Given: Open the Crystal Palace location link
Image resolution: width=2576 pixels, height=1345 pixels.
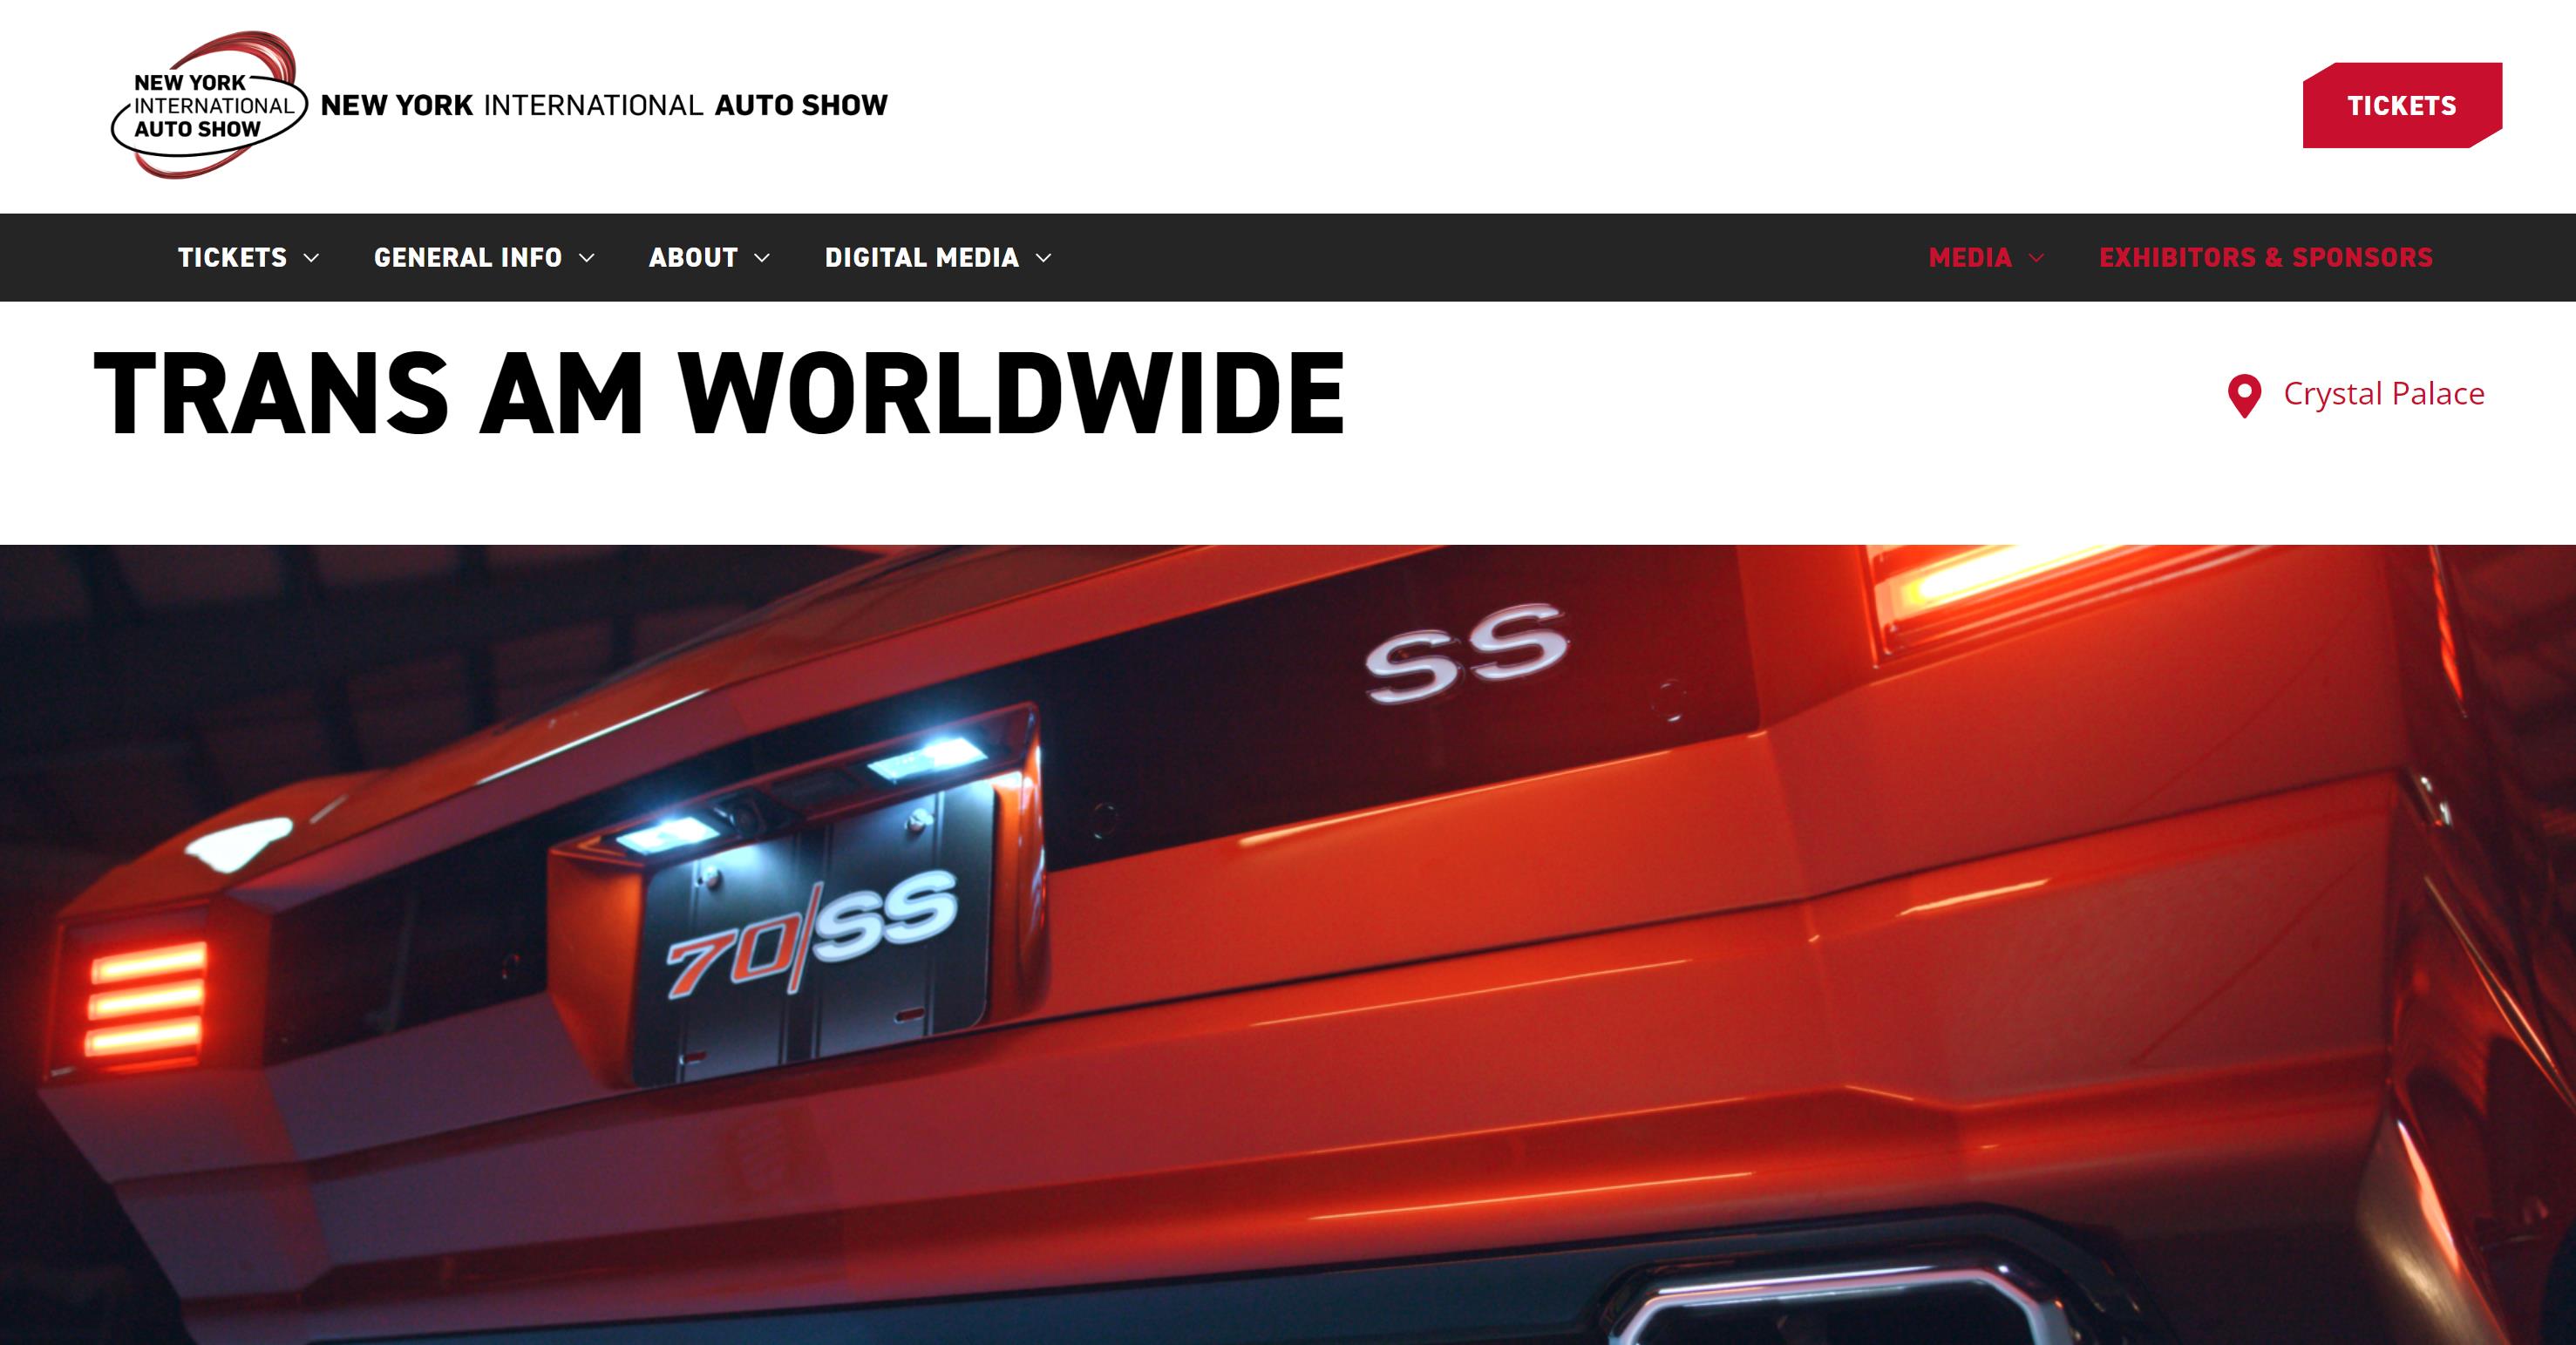Looking at the screenshot, I should (2383, 394).
